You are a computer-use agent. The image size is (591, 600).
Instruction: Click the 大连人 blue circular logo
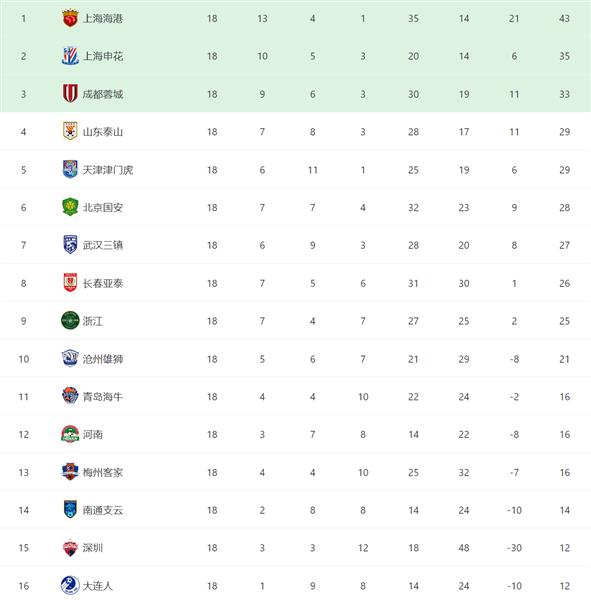[70, 585]
